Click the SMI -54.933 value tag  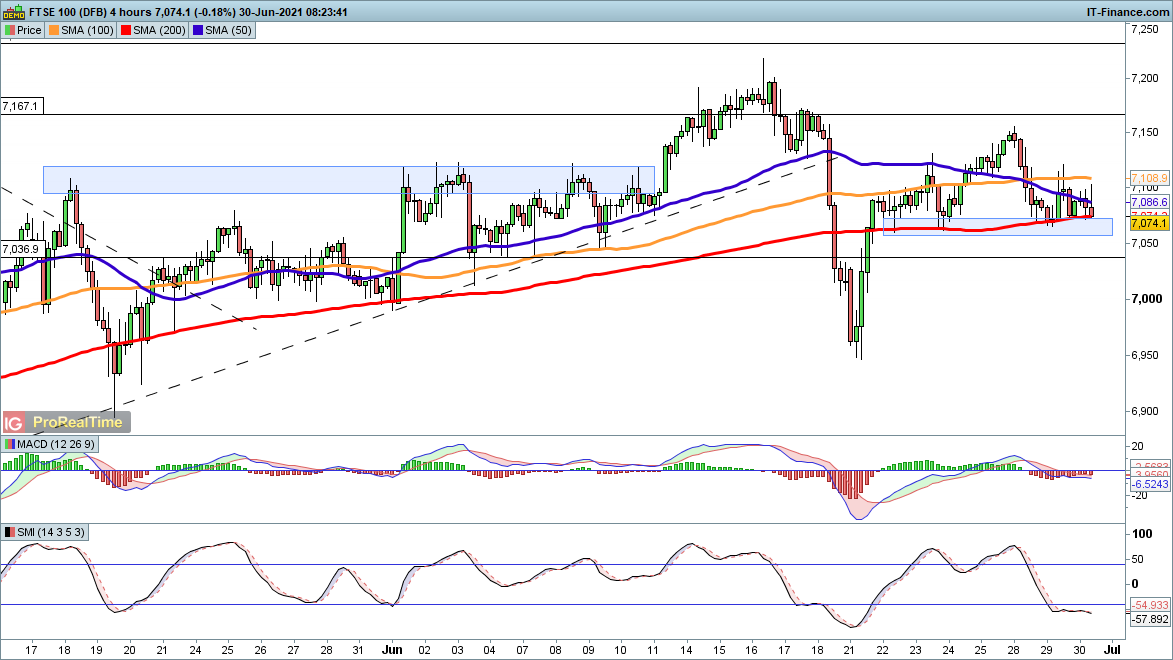click(x=1149, y=606)
